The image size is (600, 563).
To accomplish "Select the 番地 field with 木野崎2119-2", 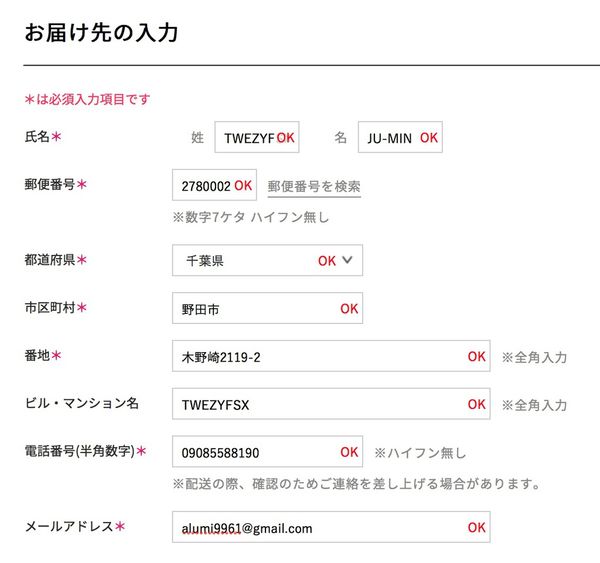I will (320, 356).
